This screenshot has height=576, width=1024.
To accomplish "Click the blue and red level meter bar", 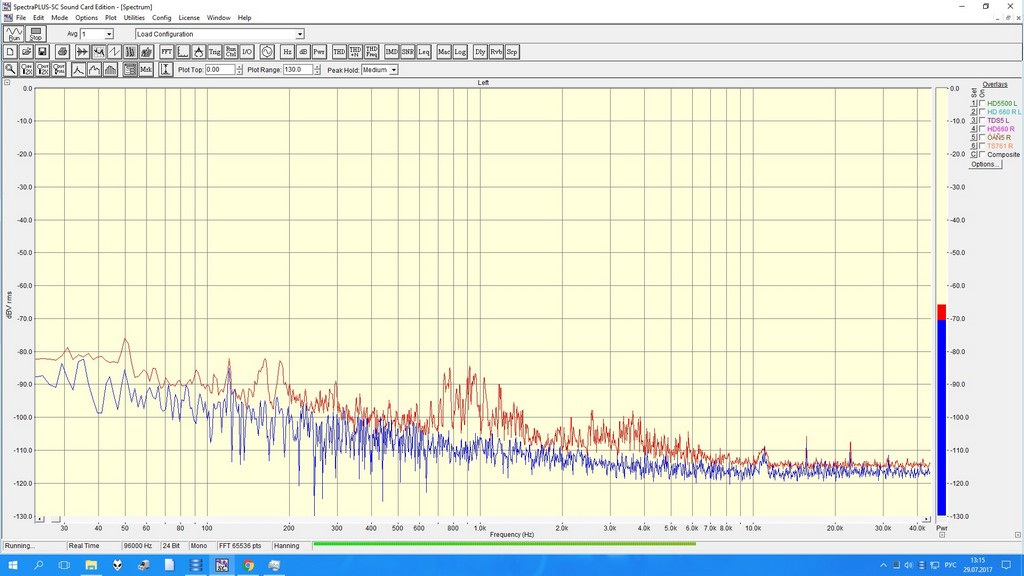I will (941, 410).
